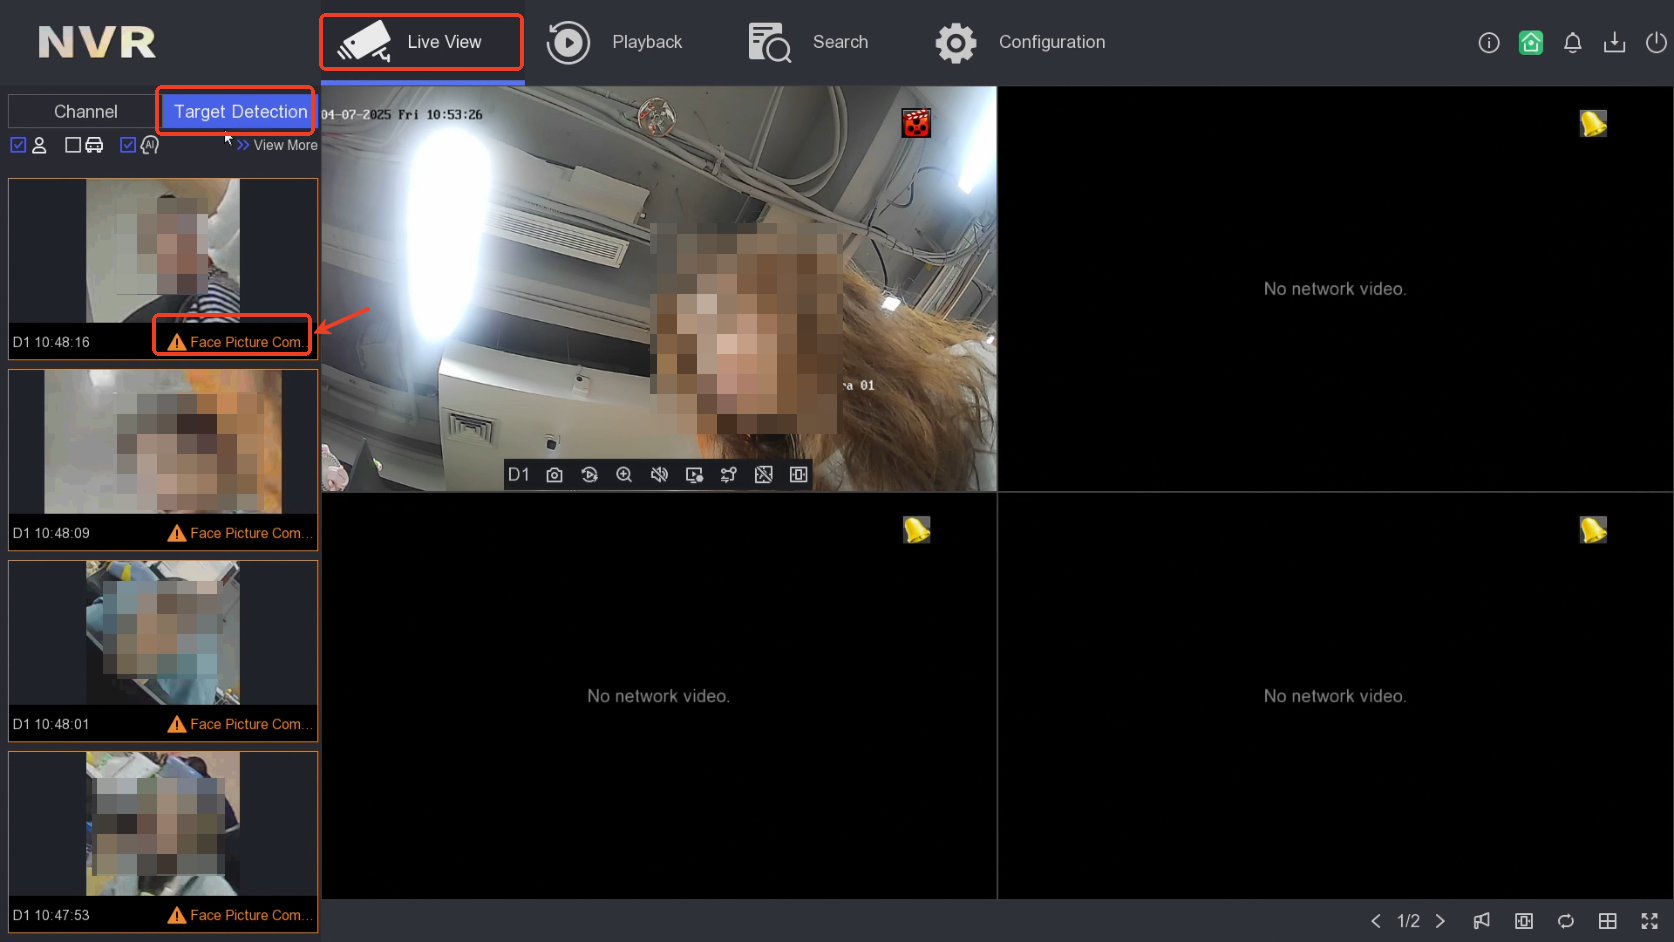
Task: Go to the next page of channels
Action: [1440, 921]
